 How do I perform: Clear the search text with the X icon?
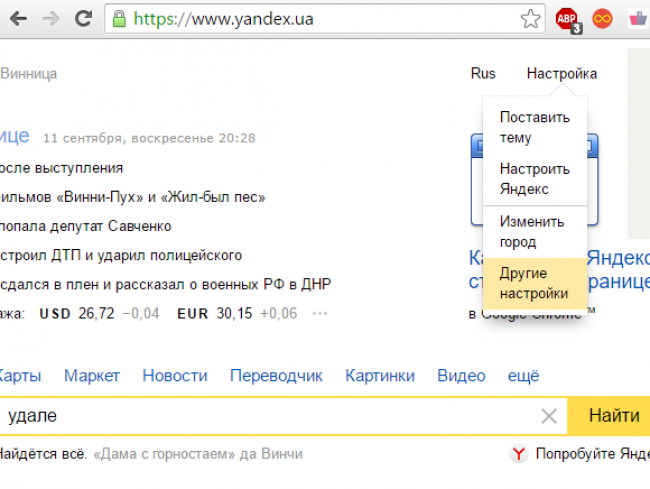click(x=548, y=417)
